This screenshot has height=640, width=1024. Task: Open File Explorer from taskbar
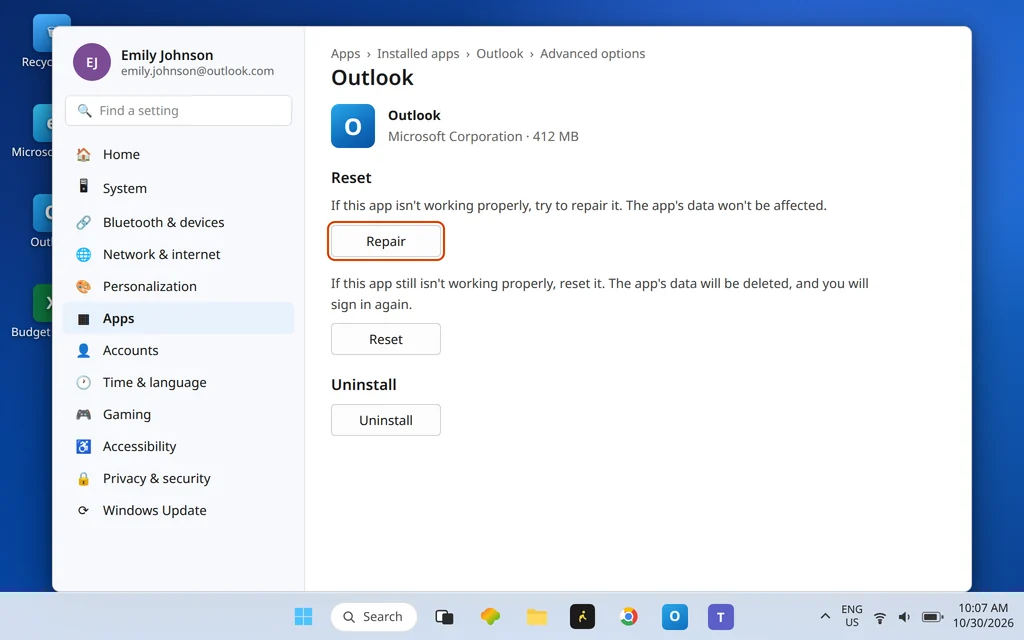click(x=537, y=616)
